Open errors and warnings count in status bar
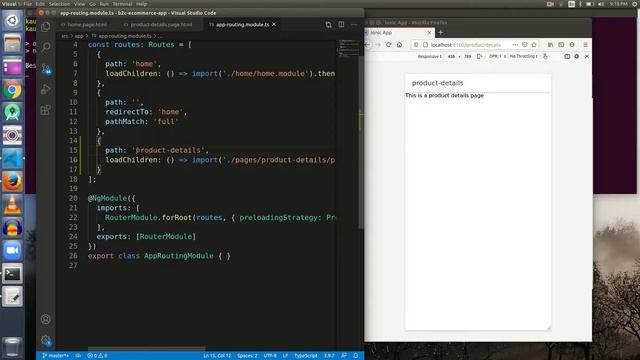The image size is (640, 360). [98, 356]
